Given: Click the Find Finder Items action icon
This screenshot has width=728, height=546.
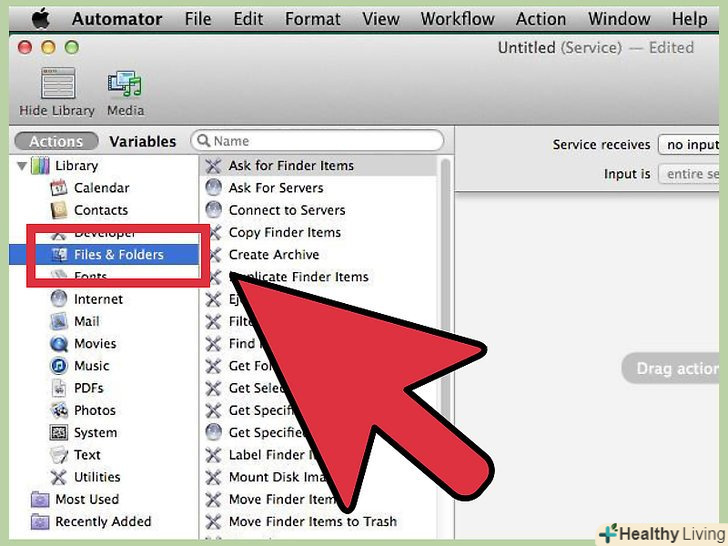Looking at the screenshot, I should (x=213, y=344).
